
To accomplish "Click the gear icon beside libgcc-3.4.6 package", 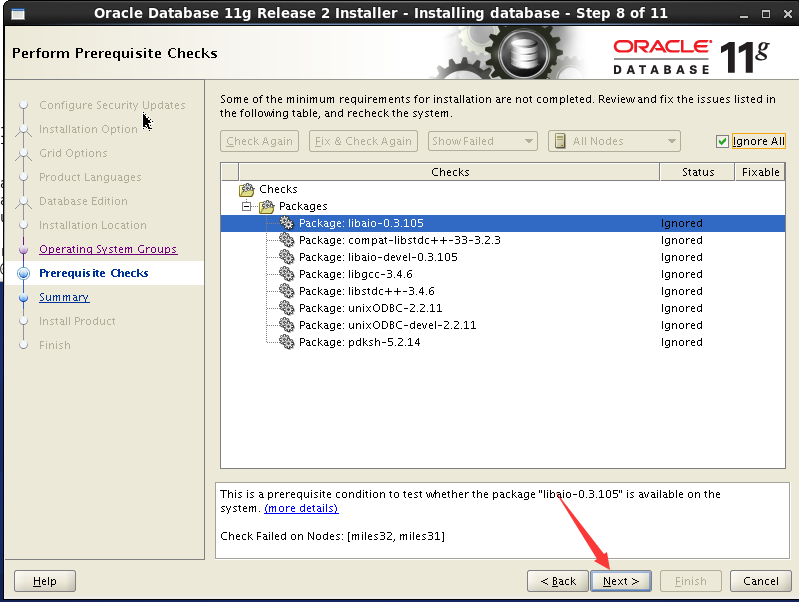I will 287,274.
